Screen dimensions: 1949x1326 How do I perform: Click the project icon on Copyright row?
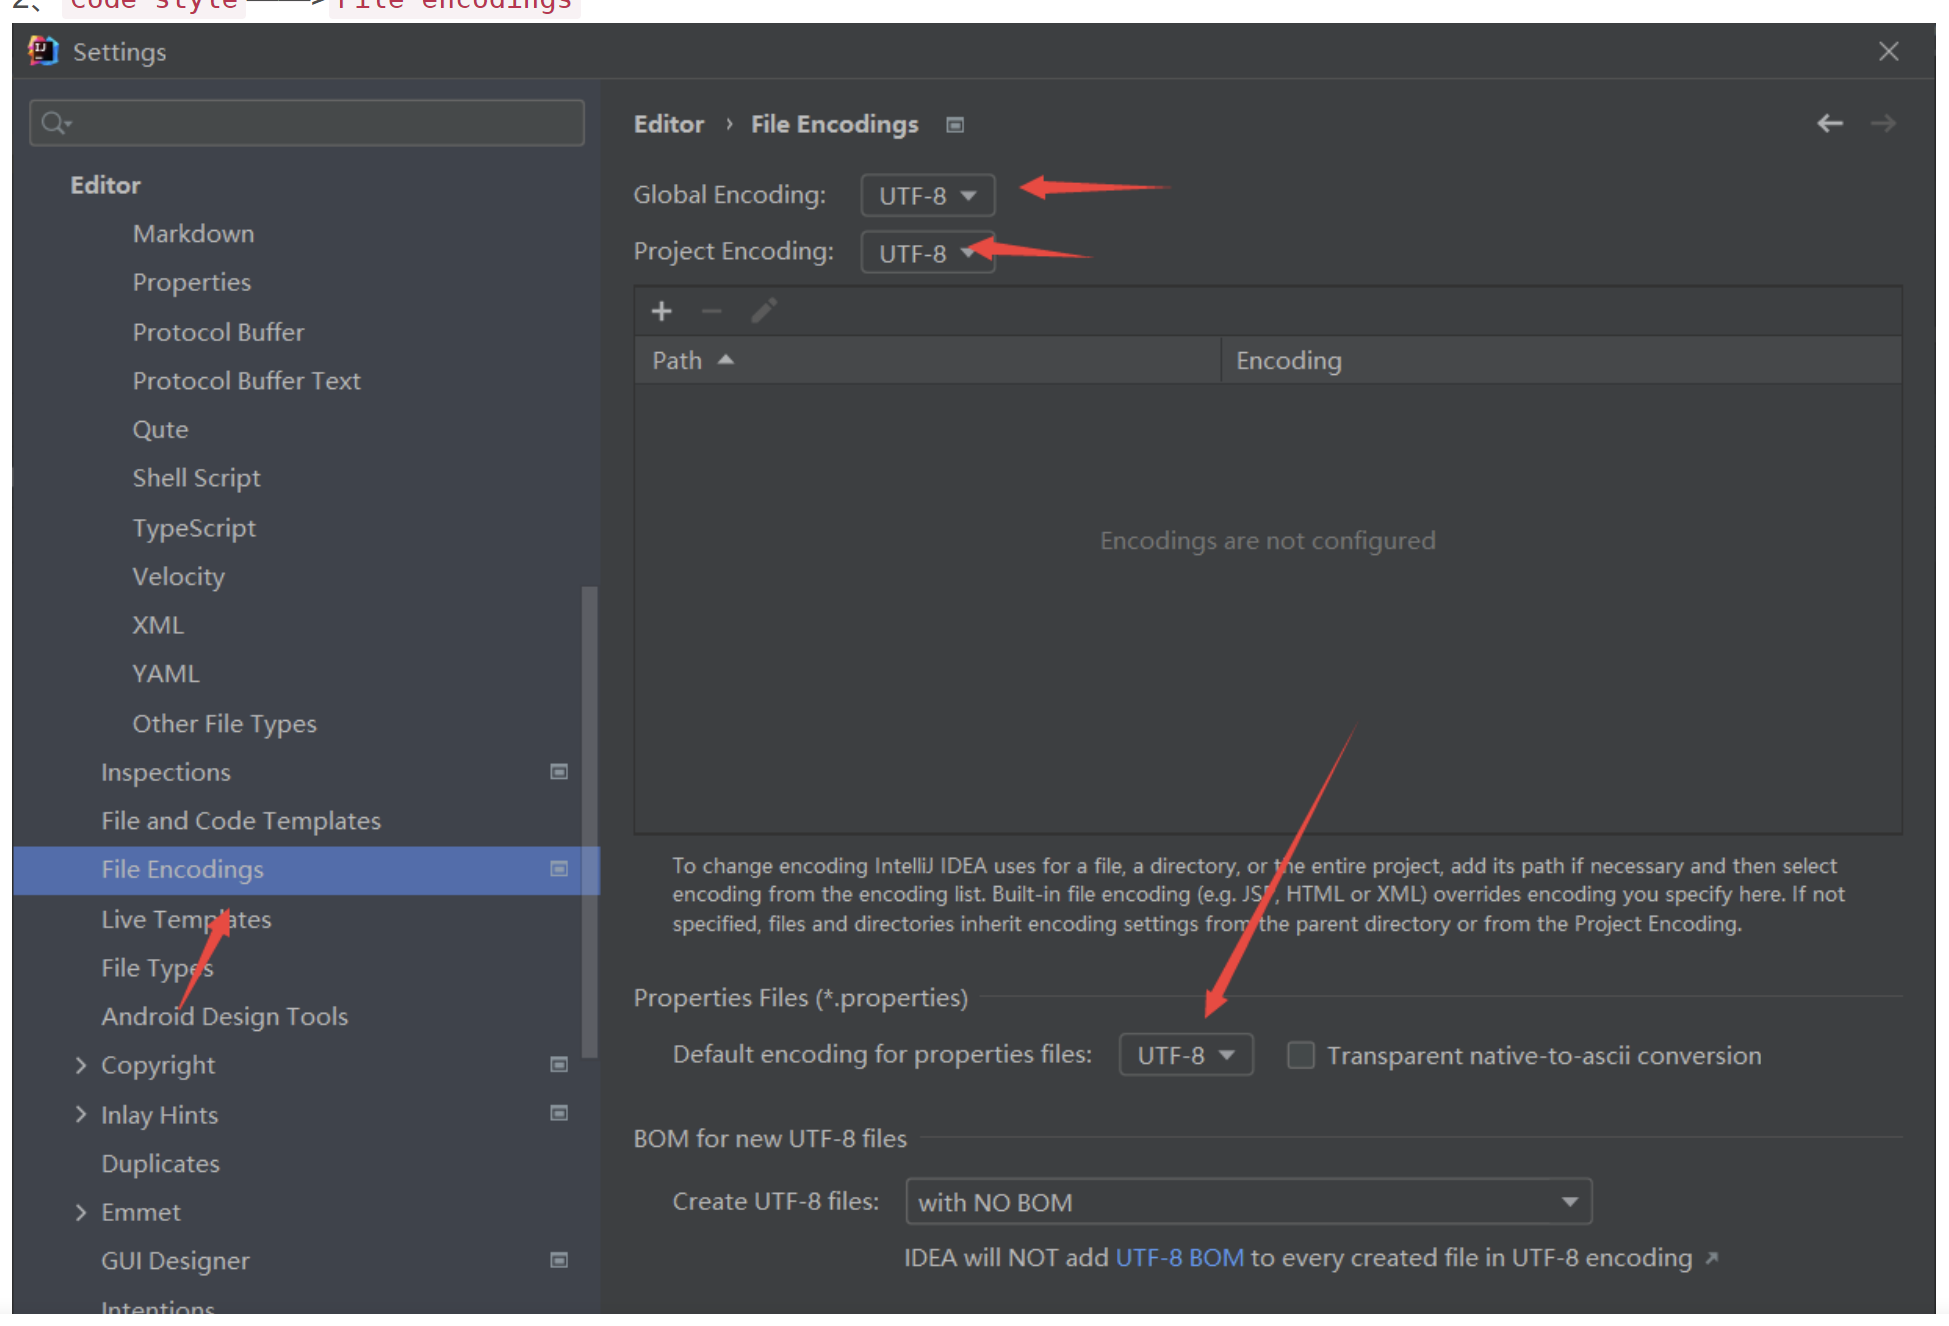click(559, 1064)
